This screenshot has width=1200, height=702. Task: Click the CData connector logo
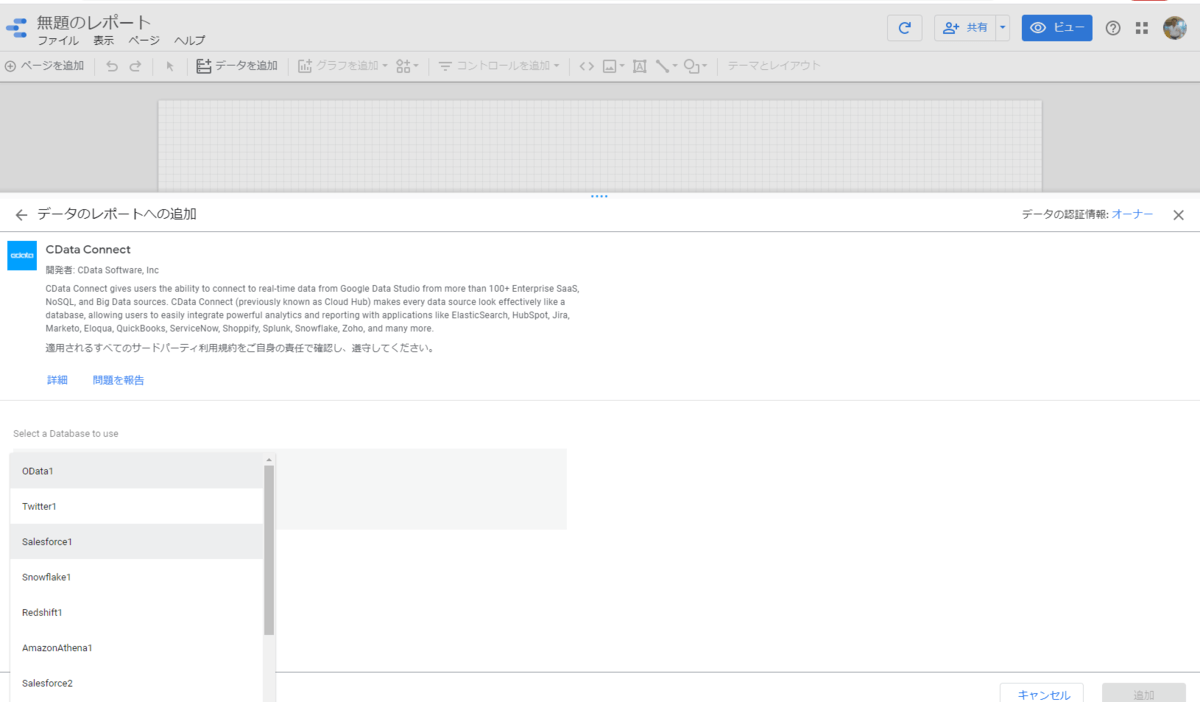pos(22,256)
